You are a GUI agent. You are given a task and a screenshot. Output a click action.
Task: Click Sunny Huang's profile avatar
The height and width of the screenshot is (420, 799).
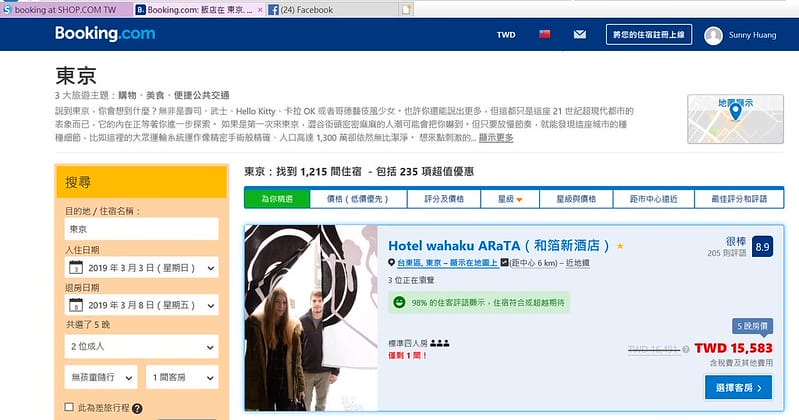(x=713, y=36)
